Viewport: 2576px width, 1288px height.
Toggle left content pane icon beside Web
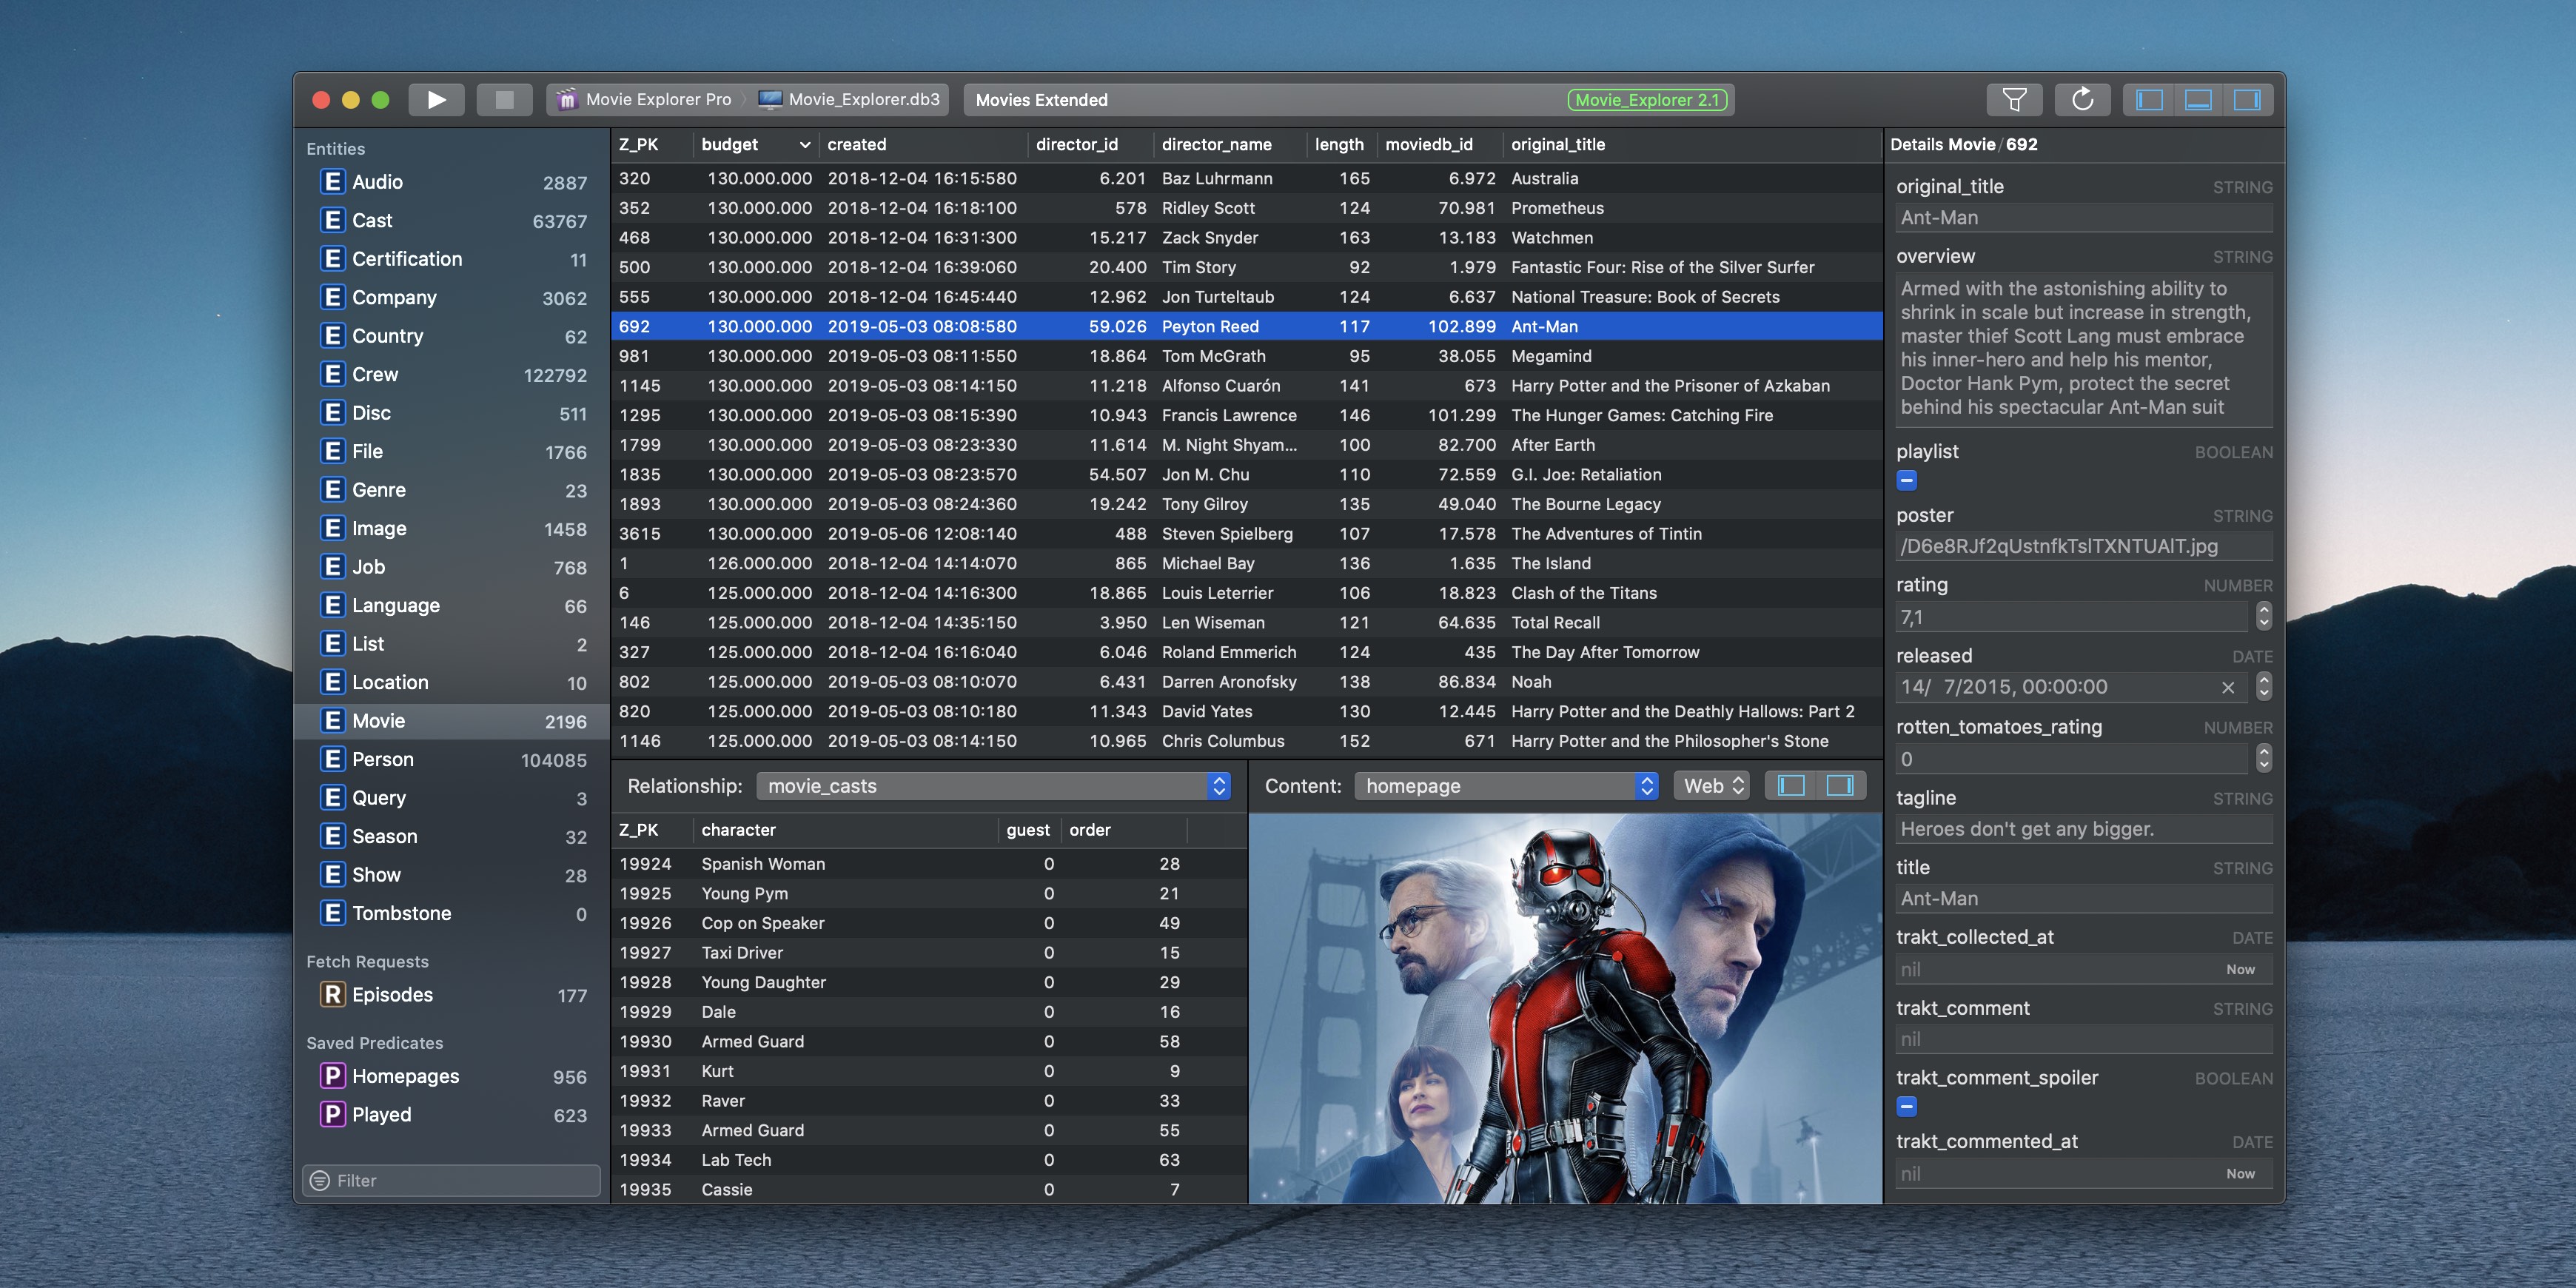tap(1791, 786)
